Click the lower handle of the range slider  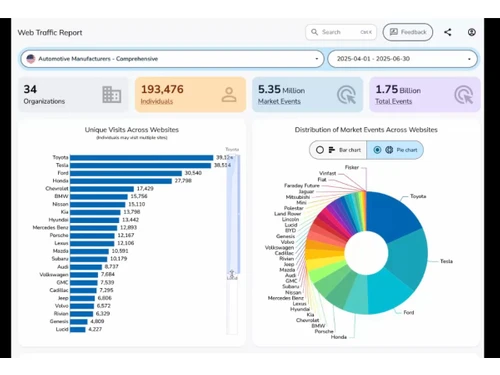click(232, 274)
